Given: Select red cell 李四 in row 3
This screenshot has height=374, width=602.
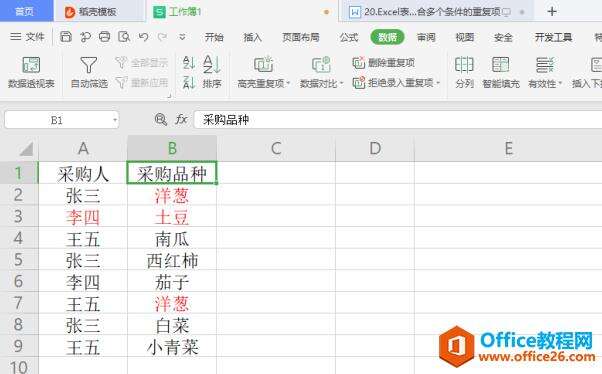Looking at the screenshot, I should click(83, 217).
